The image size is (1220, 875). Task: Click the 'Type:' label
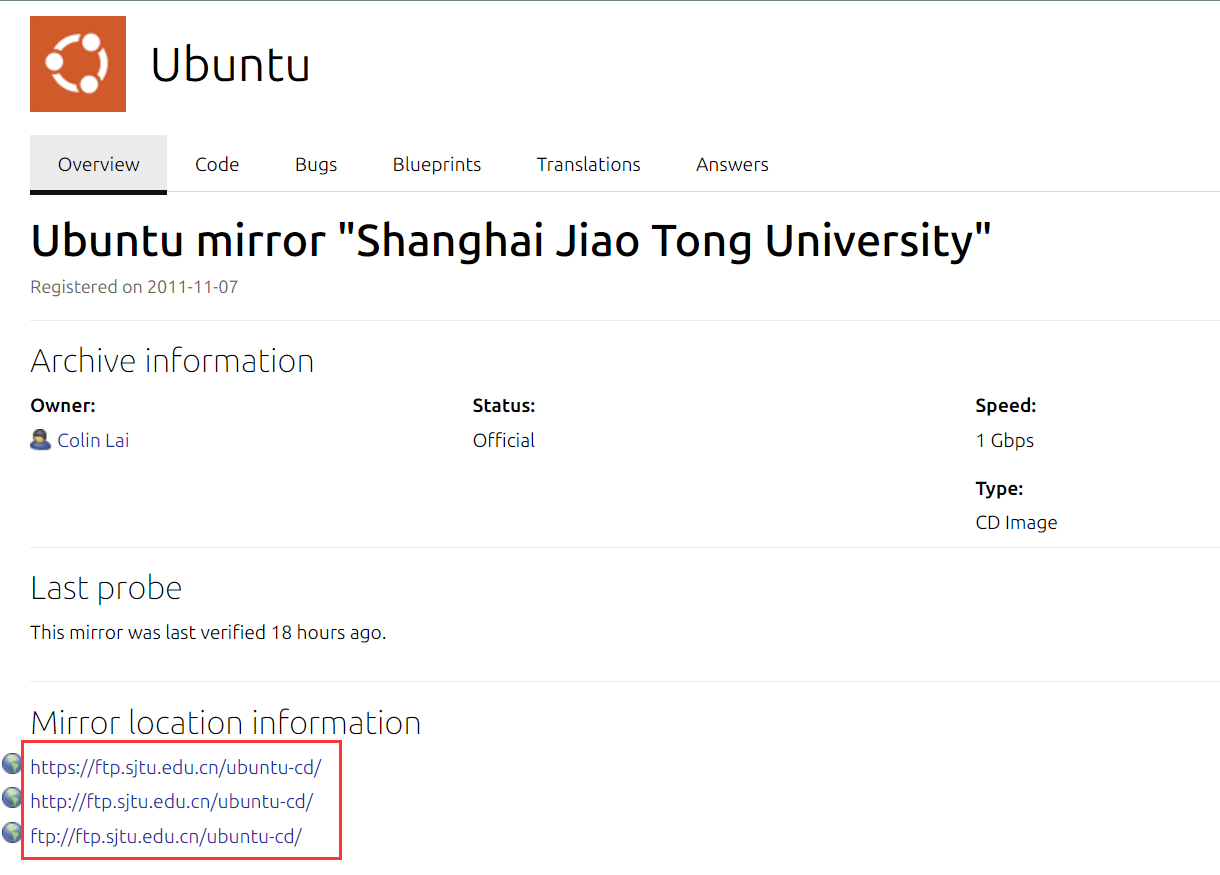tap(999, 489)
